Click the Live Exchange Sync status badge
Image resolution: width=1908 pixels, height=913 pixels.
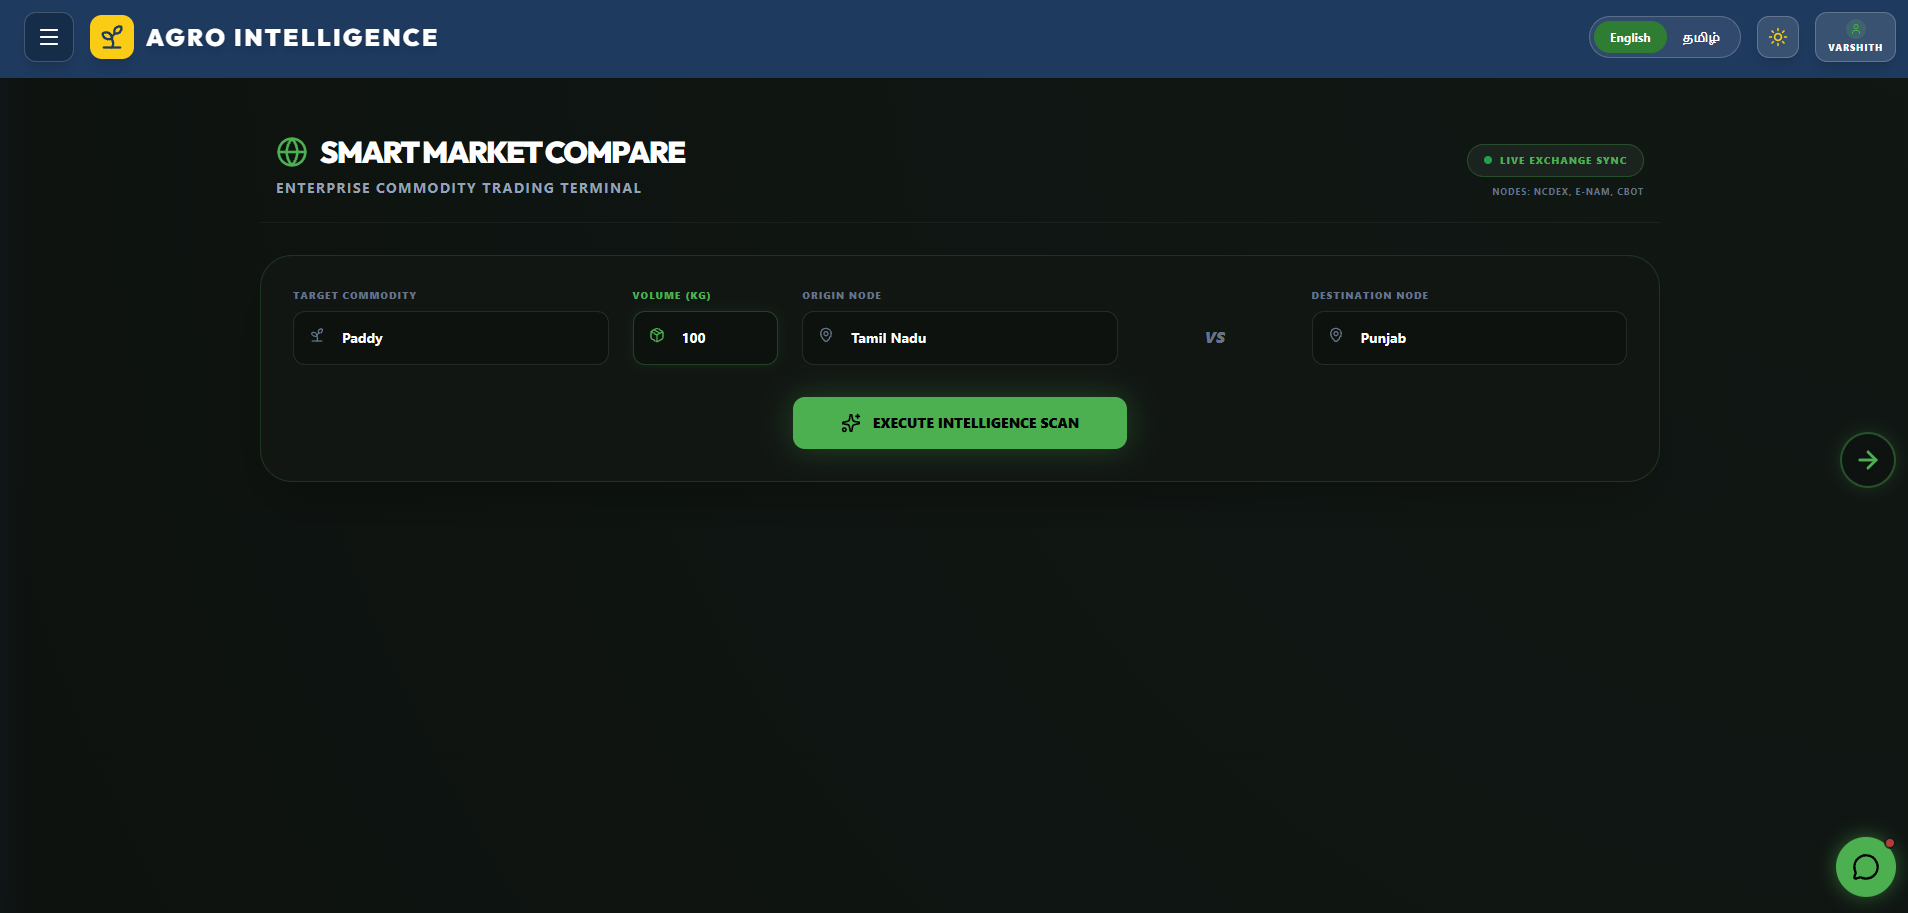point(1555,160)
